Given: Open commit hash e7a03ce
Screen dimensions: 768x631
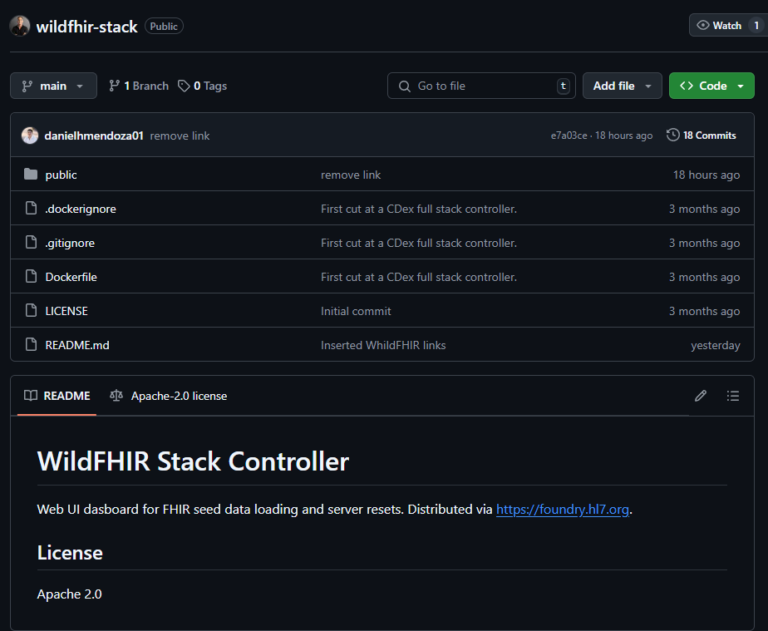Looking at the screenshot, I should pos(569,136).
